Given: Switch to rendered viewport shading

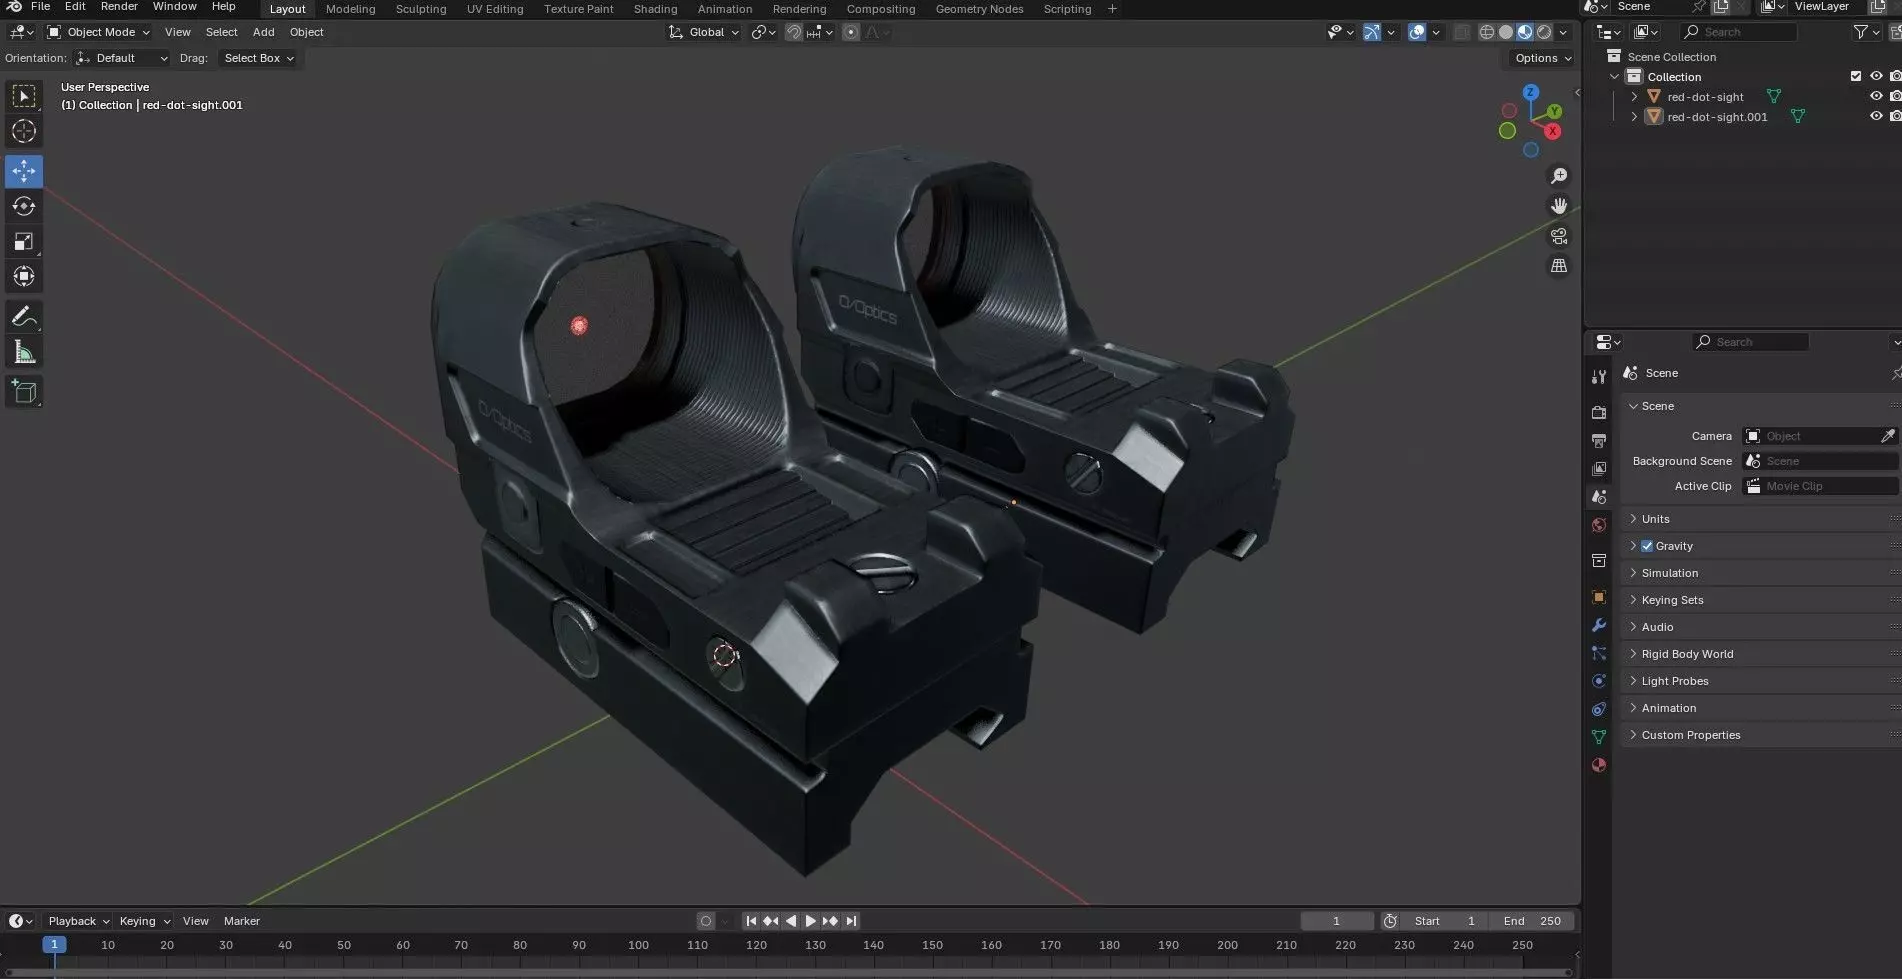Looking at the screenshot, I should tap(1544, 32).
